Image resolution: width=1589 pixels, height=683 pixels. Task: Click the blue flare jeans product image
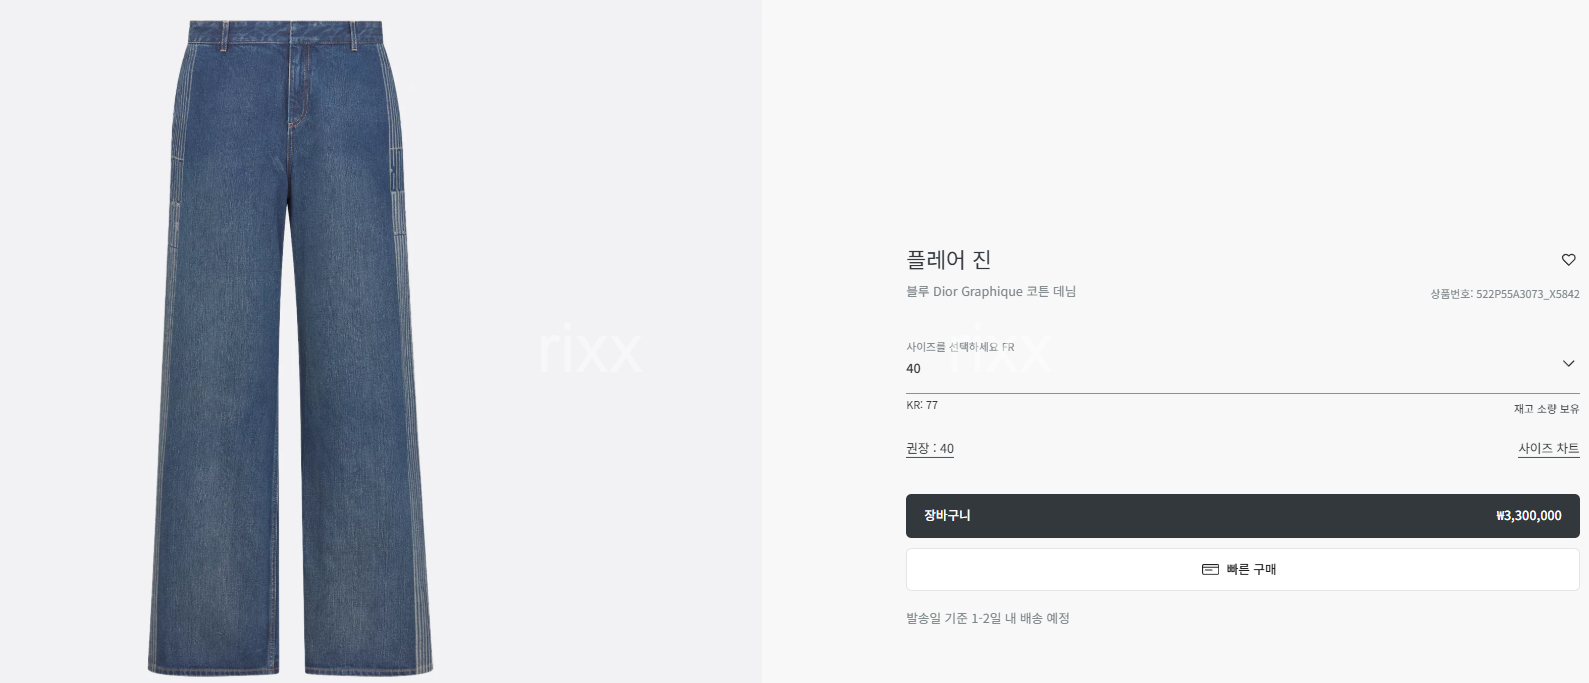[x=290, y=346]
